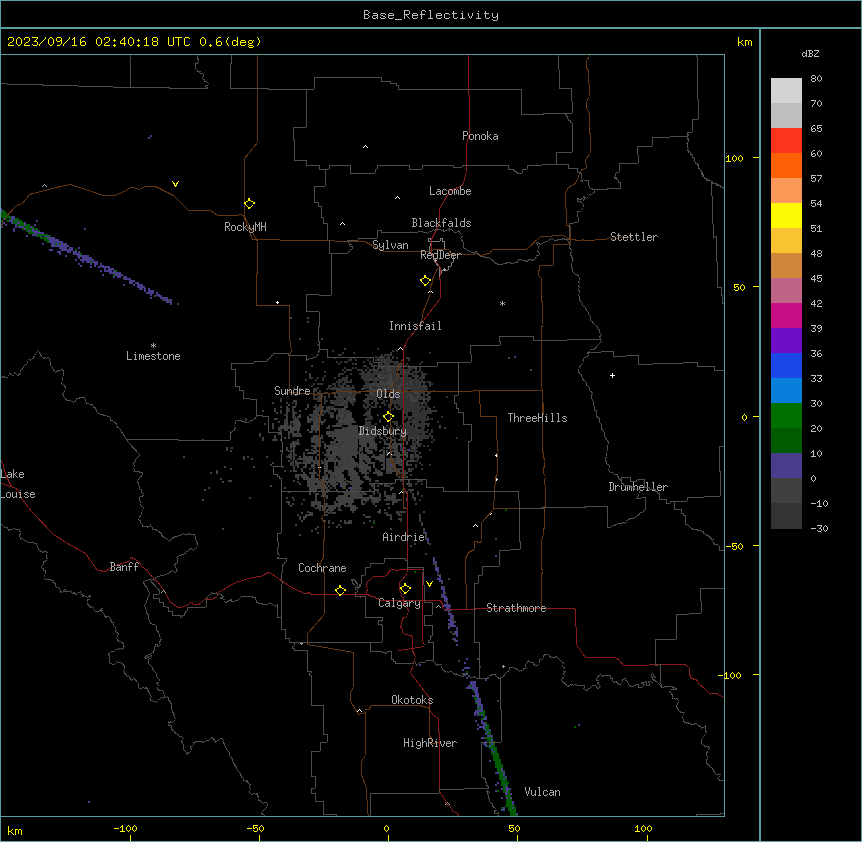Click the RedDeer city label
This screenshot has height=842, width=862.
point(440,255)
